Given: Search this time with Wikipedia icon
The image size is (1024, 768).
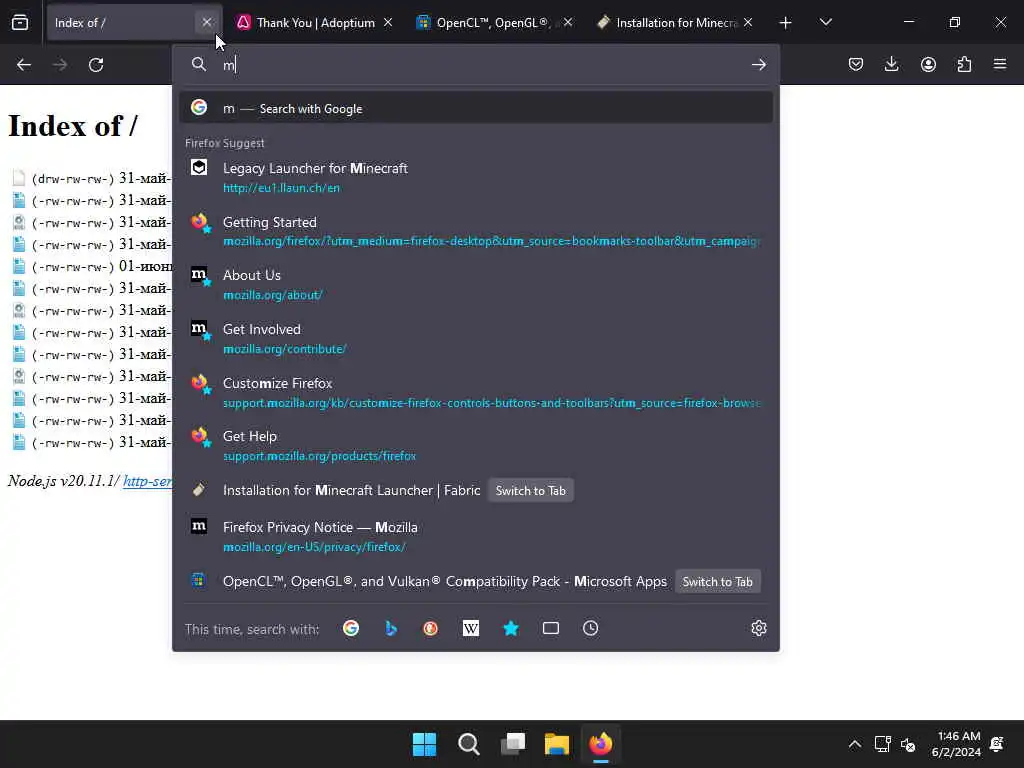Looking at the screenshot, I should click(x=471, y=628).
